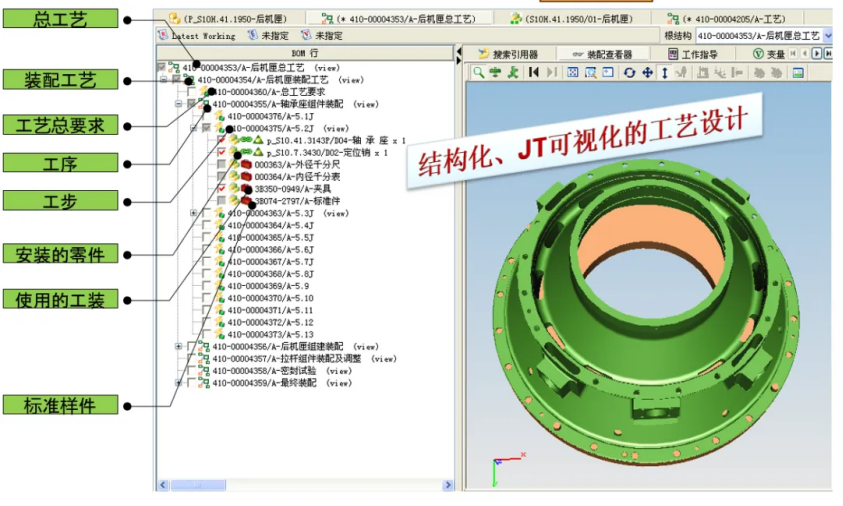Viewport: 843px width, 506px height.
Task: Click the magnifier zoom tool in viewer toolbar
Action: click(479, 72)
